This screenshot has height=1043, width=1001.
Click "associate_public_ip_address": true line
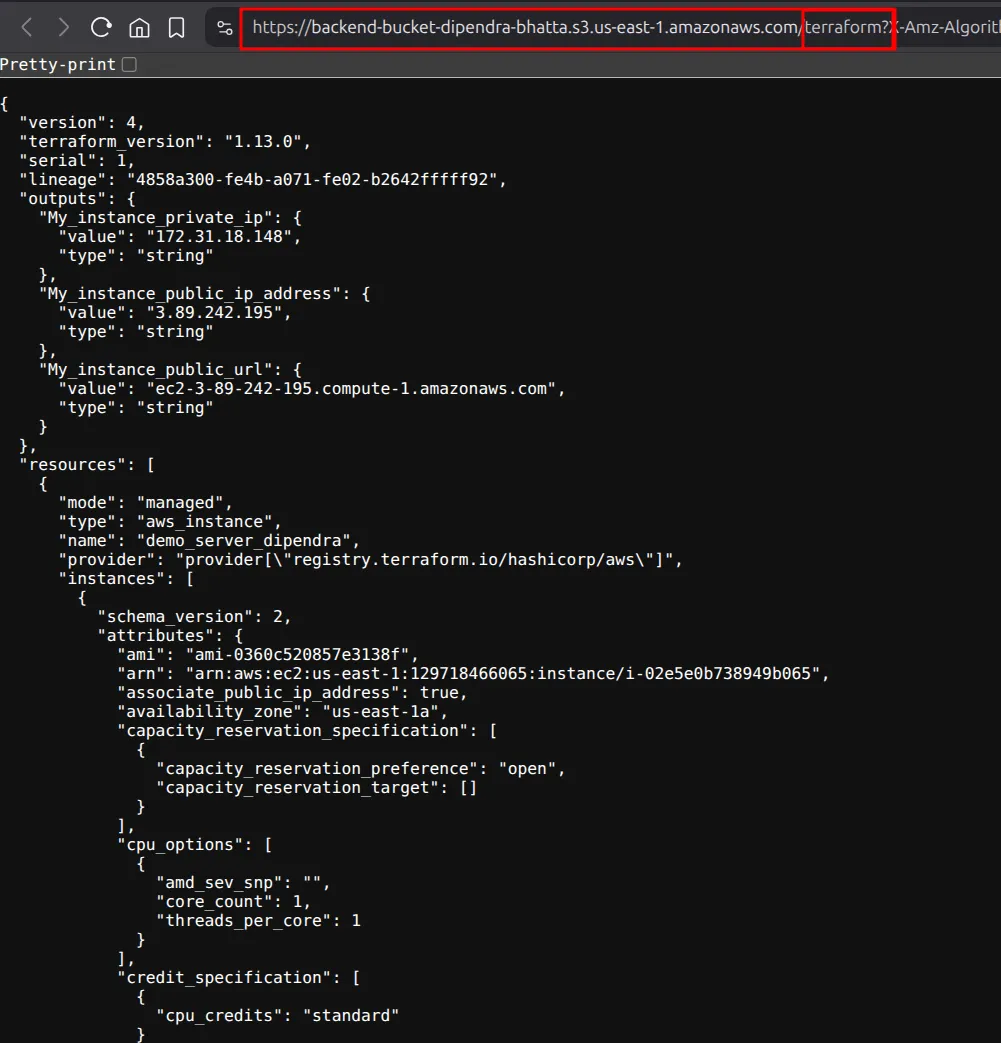[x=292, y=692]
